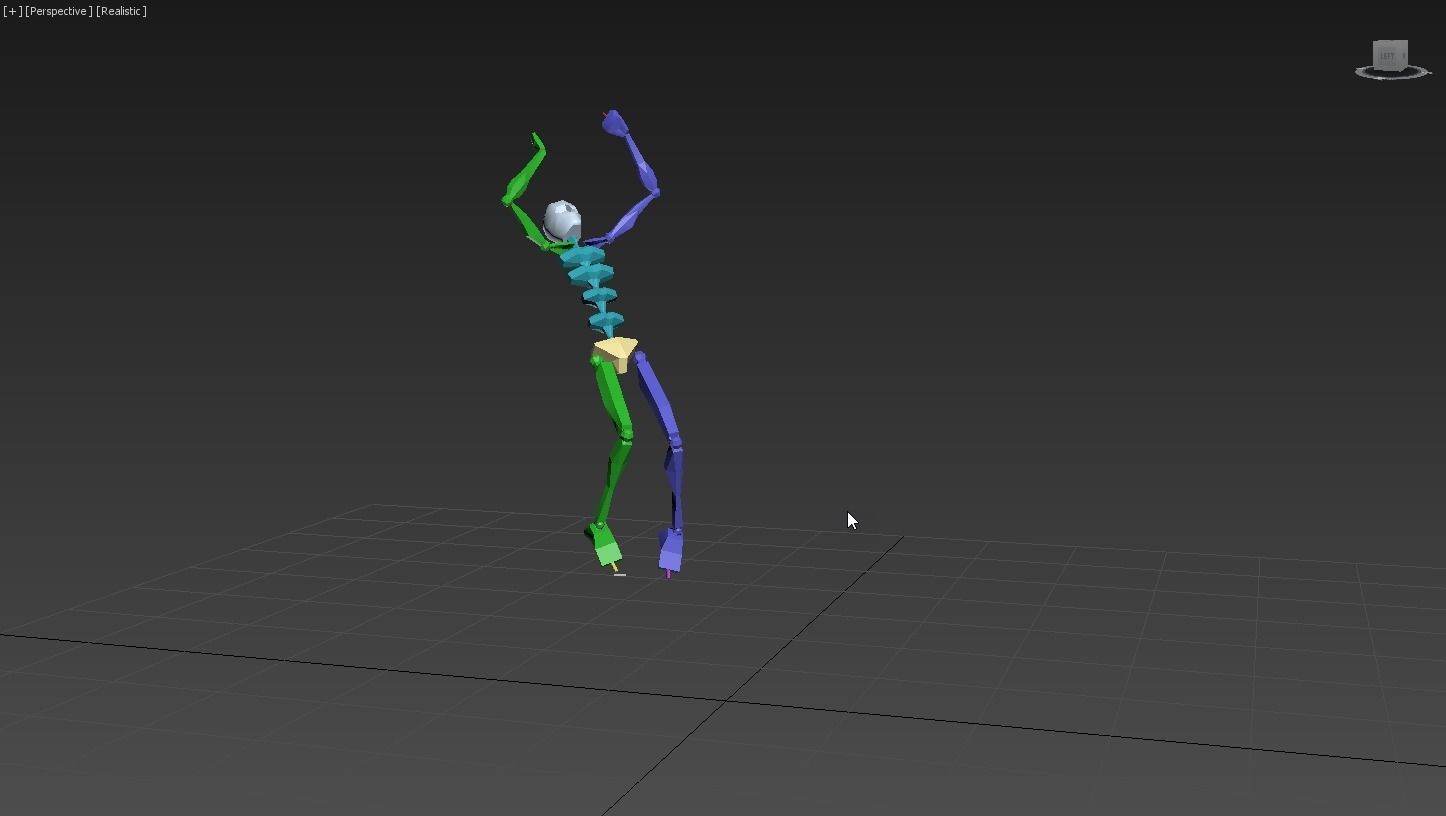Click the LEFT face of the ViewCube
Viewport: 1446px width, 816px height.
tap(1389, 54)
